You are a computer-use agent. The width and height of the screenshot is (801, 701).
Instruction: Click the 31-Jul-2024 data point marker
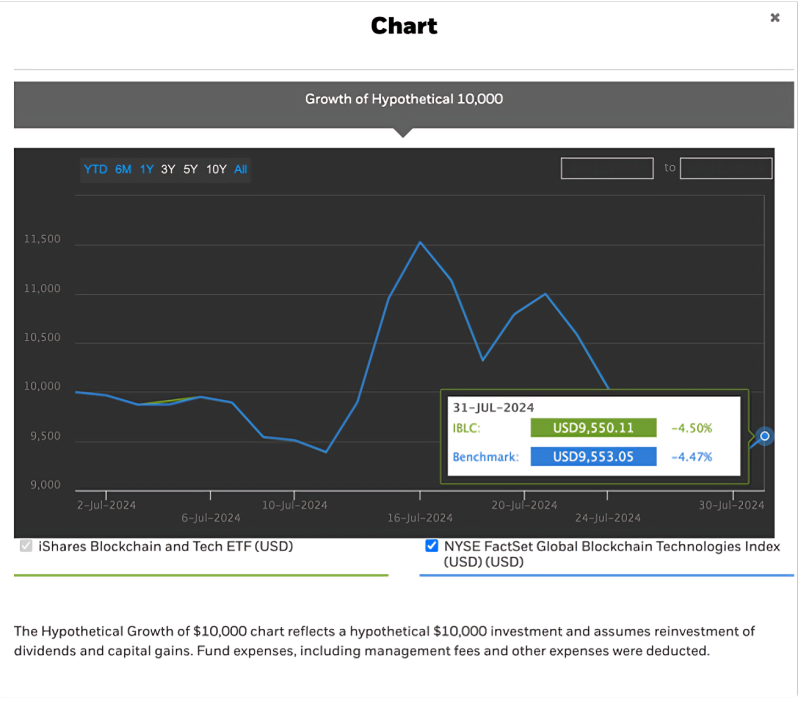[x=765, y=436]
